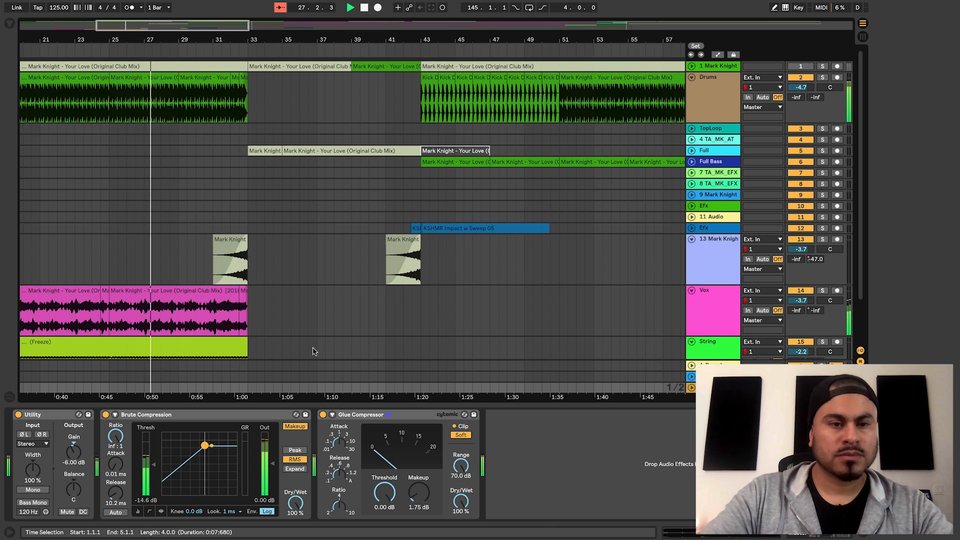
Task: Set Drums monitoring to Auto
Action: click(762, 97)
